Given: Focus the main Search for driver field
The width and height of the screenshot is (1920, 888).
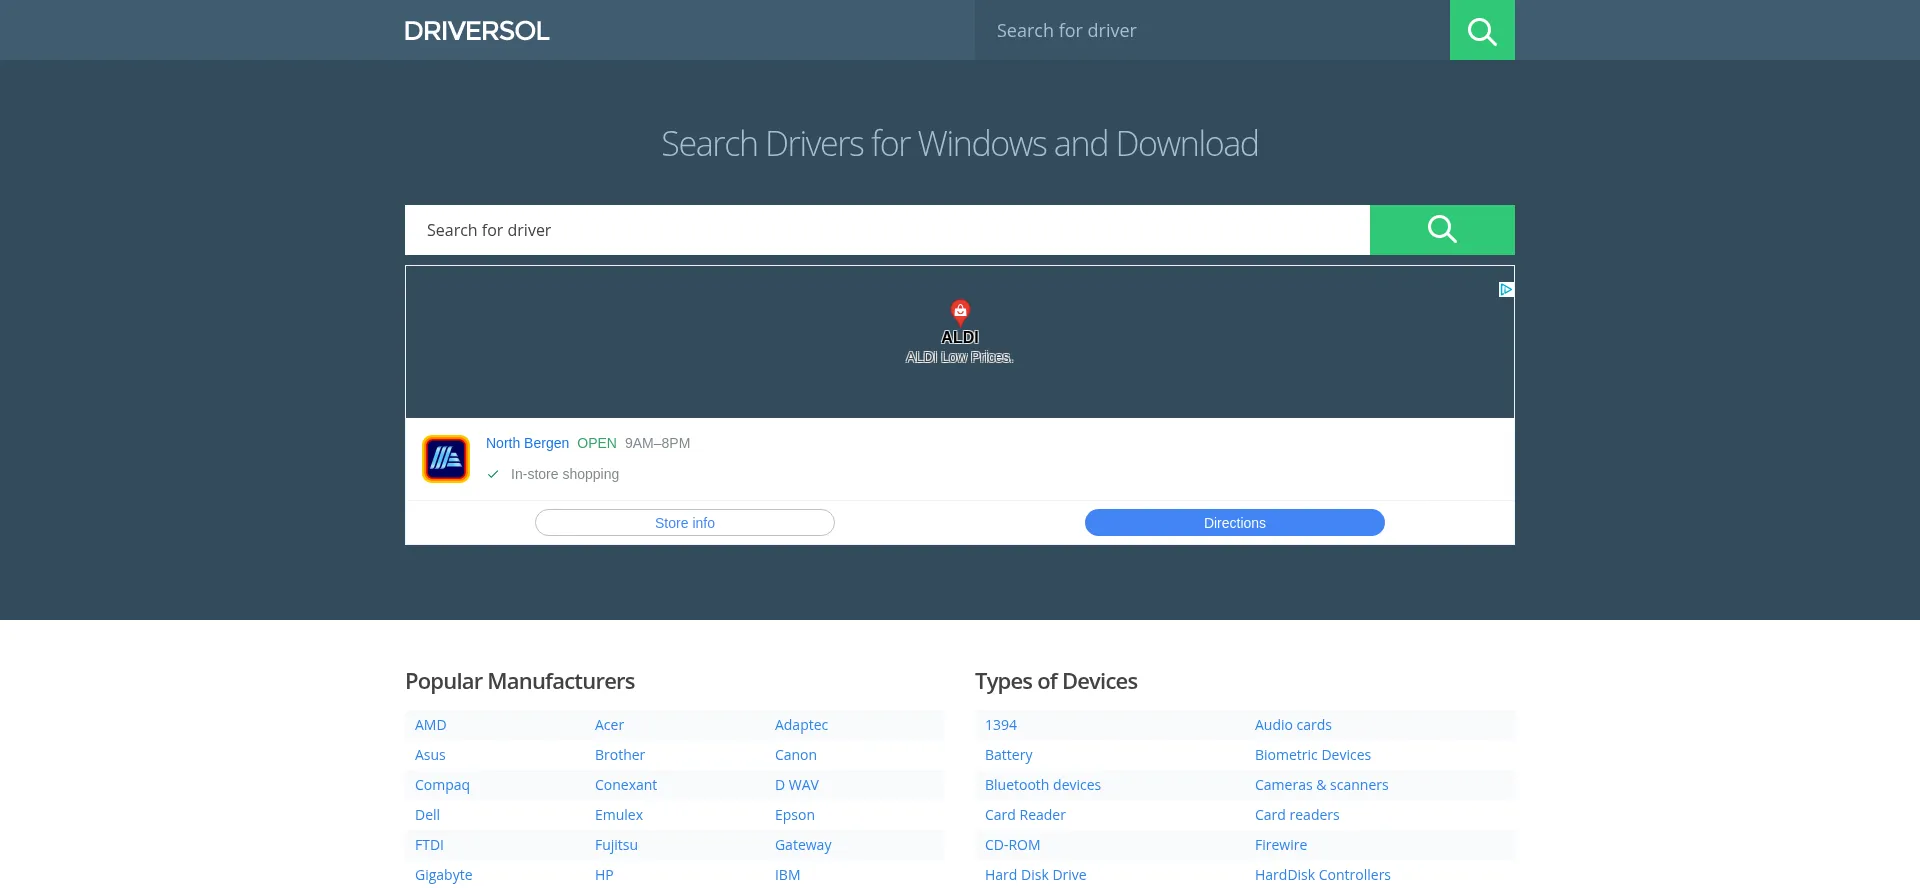Looking at the screenshot, I should pyautogui.click(x=887, y=230).
